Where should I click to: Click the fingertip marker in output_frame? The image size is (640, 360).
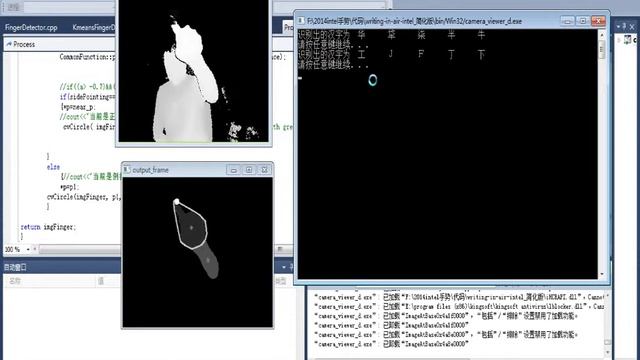coord(176,201)
